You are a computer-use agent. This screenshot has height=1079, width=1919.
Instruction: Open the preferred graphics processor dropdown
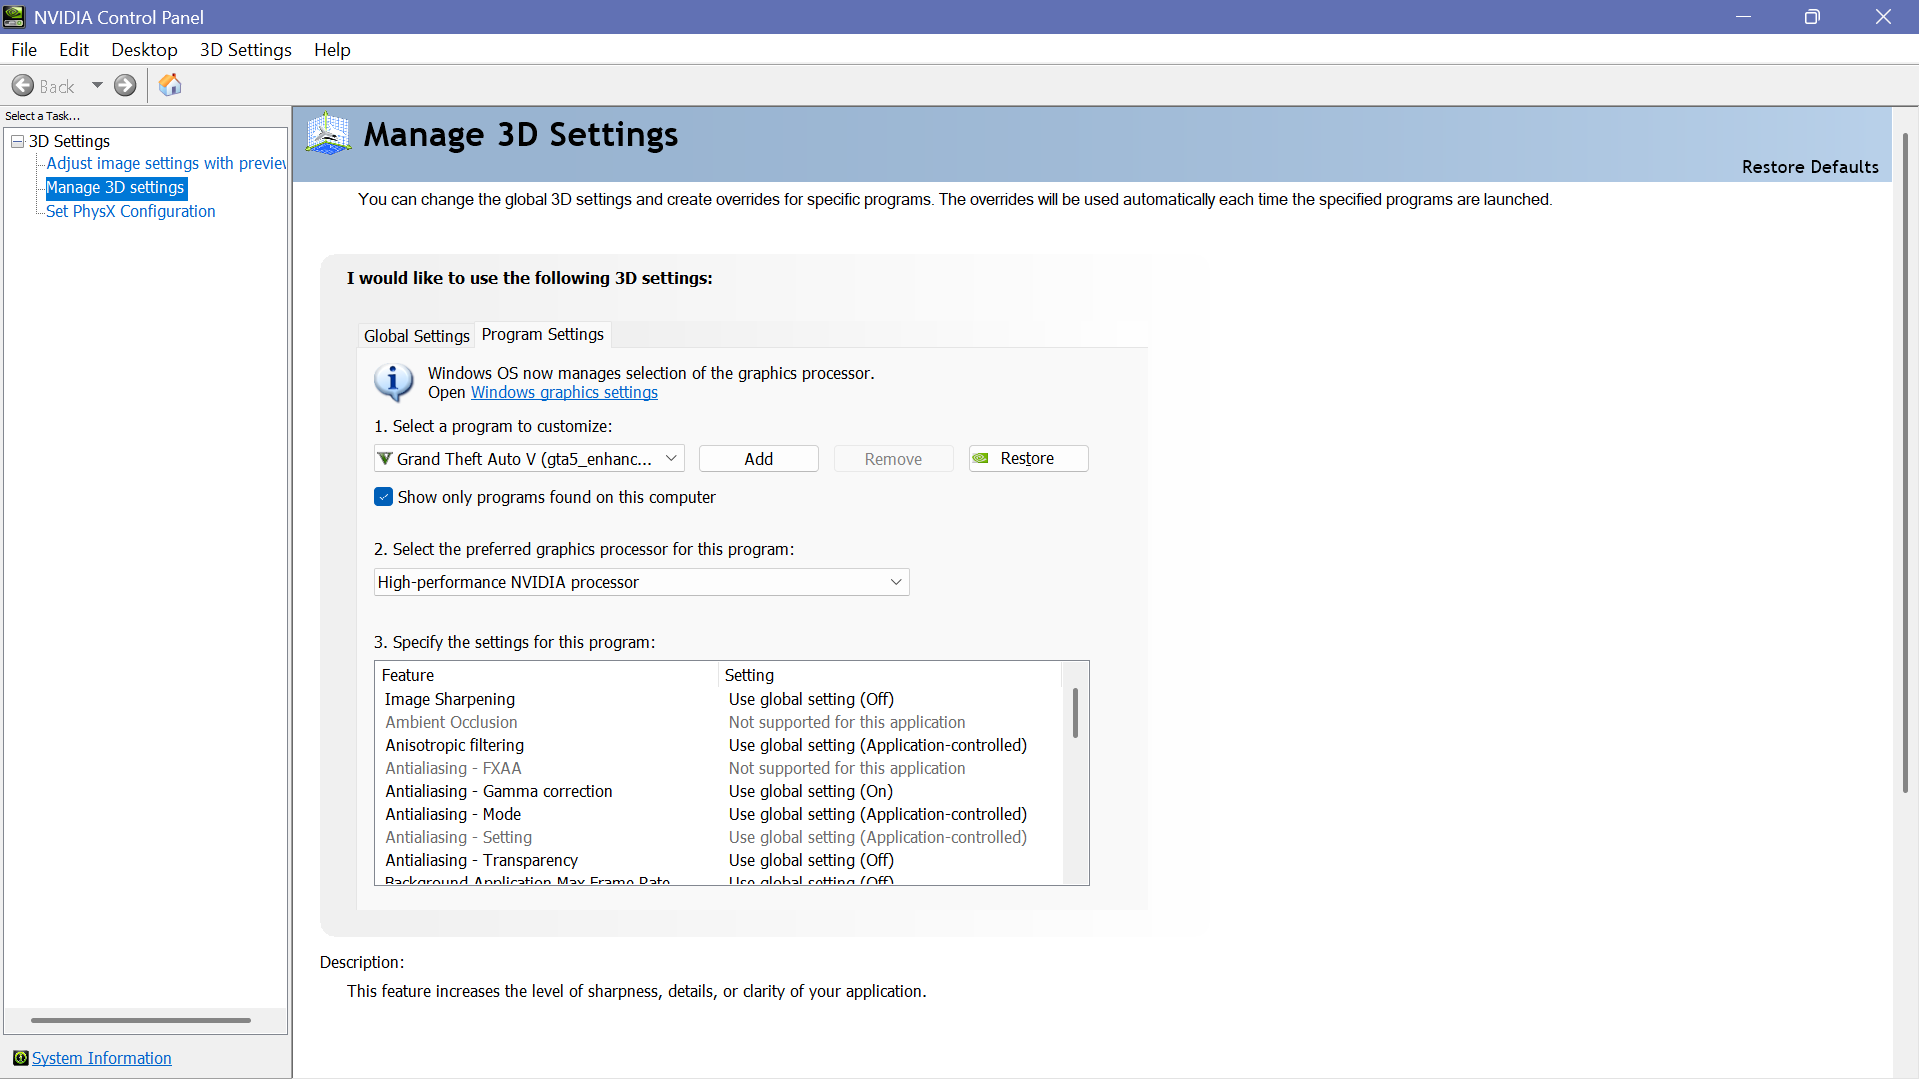tap(641, 582)
